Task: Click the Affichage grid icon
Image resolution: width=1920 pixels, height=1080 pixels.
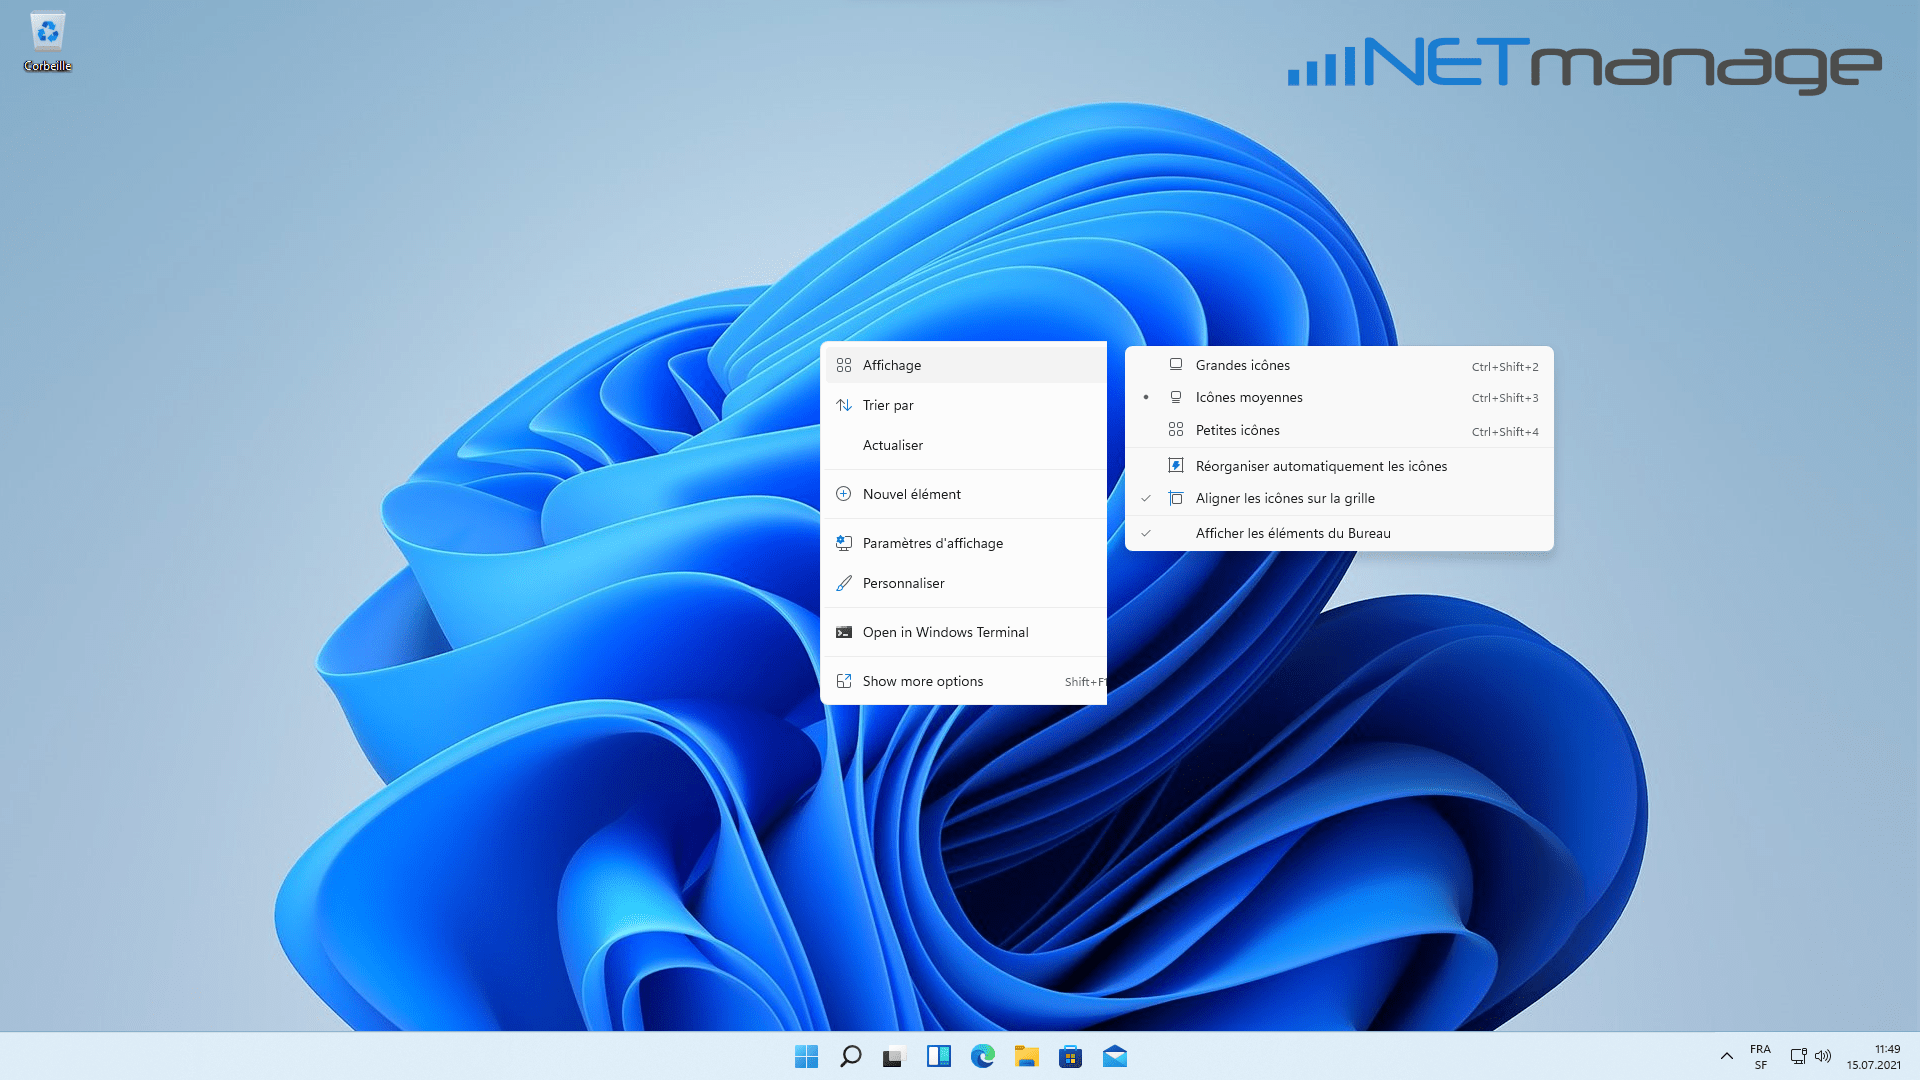Action: 844,365
